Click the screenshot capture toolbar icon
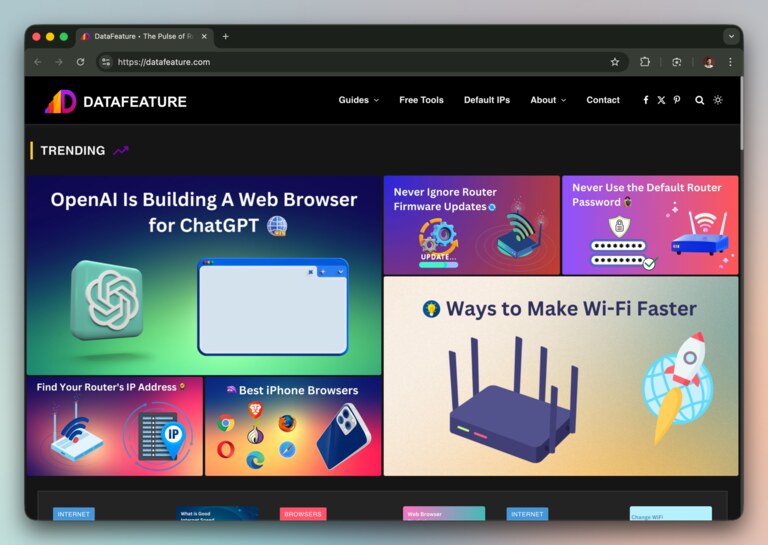The width and height of the screenshot is (768, 545). pos(676,62)
